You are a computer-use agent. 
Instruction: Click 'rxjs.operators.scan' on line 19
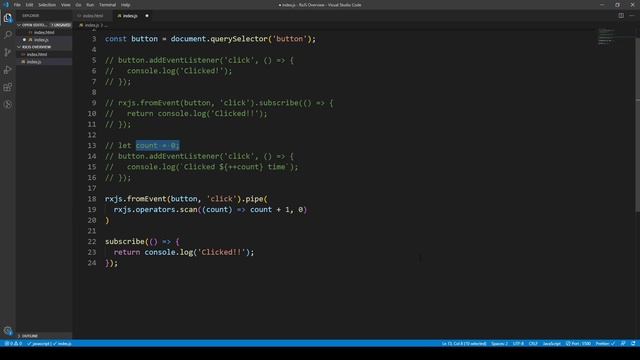[156, 210]
